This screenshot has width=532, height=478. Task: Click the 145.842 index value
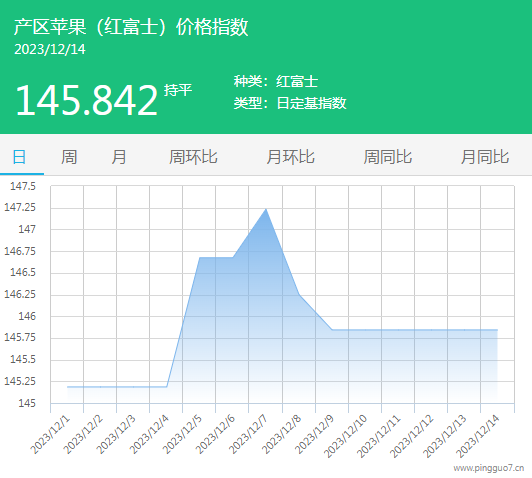[x=87, y=100]
